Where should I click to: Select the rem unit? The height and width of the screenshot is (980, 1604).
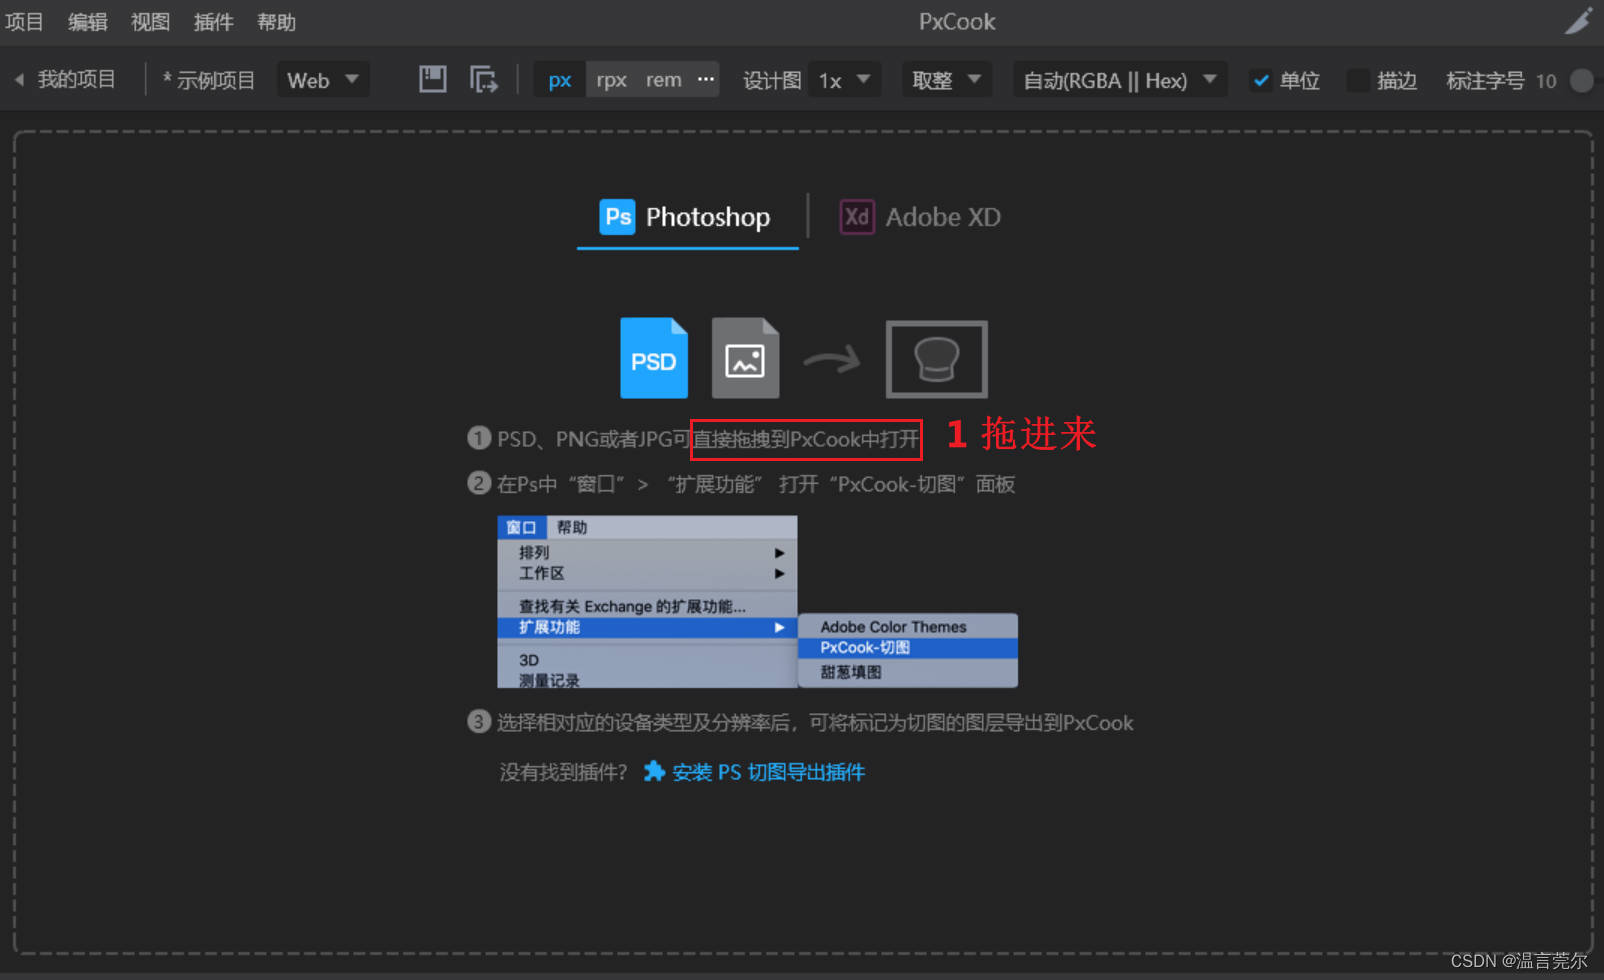click(663, 80)
